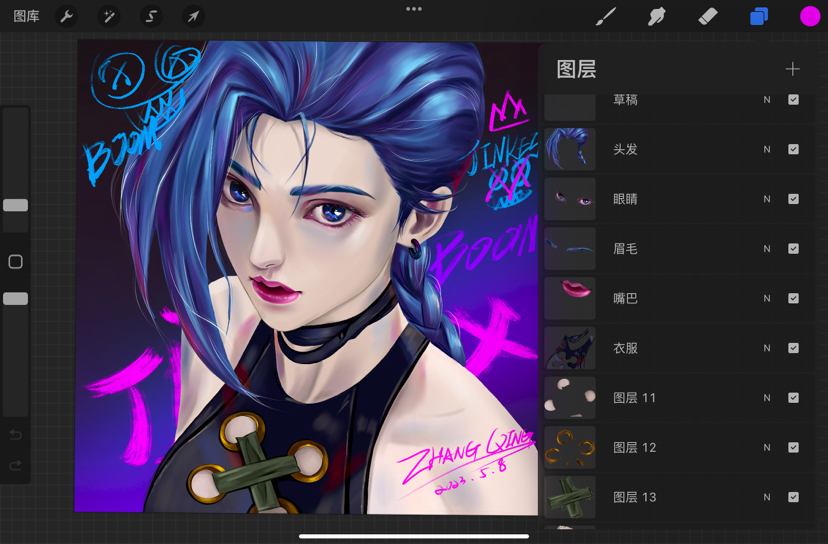Adjust the brush size slider handle
This screenshot has width=828, height=544.
pyautogui.click(x=15, y=205)
